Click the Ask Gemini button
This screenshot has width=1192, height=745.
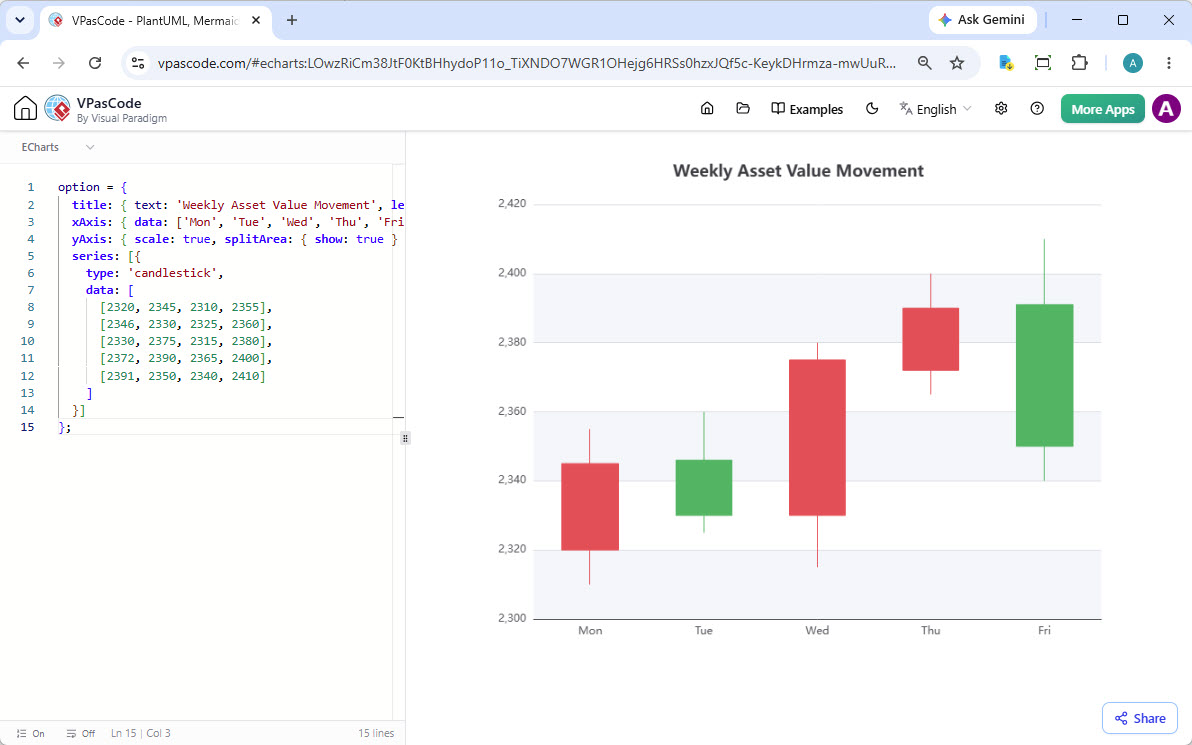[x=983, y=20]
